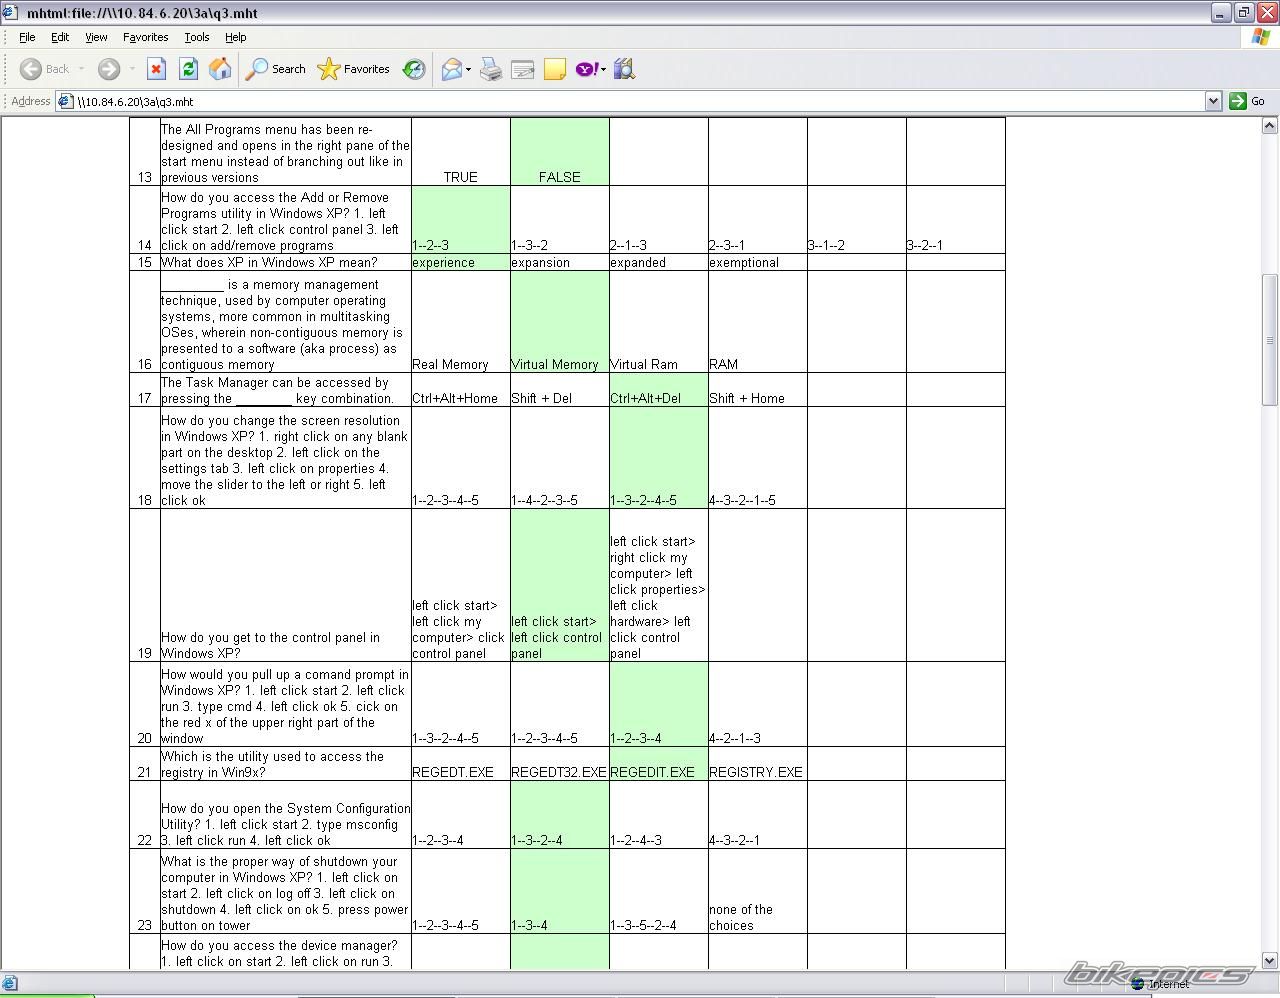Screen dimensions: 1280x998
Task: Click the Internet zone globe in status bar
Action: pos(1137,984)
